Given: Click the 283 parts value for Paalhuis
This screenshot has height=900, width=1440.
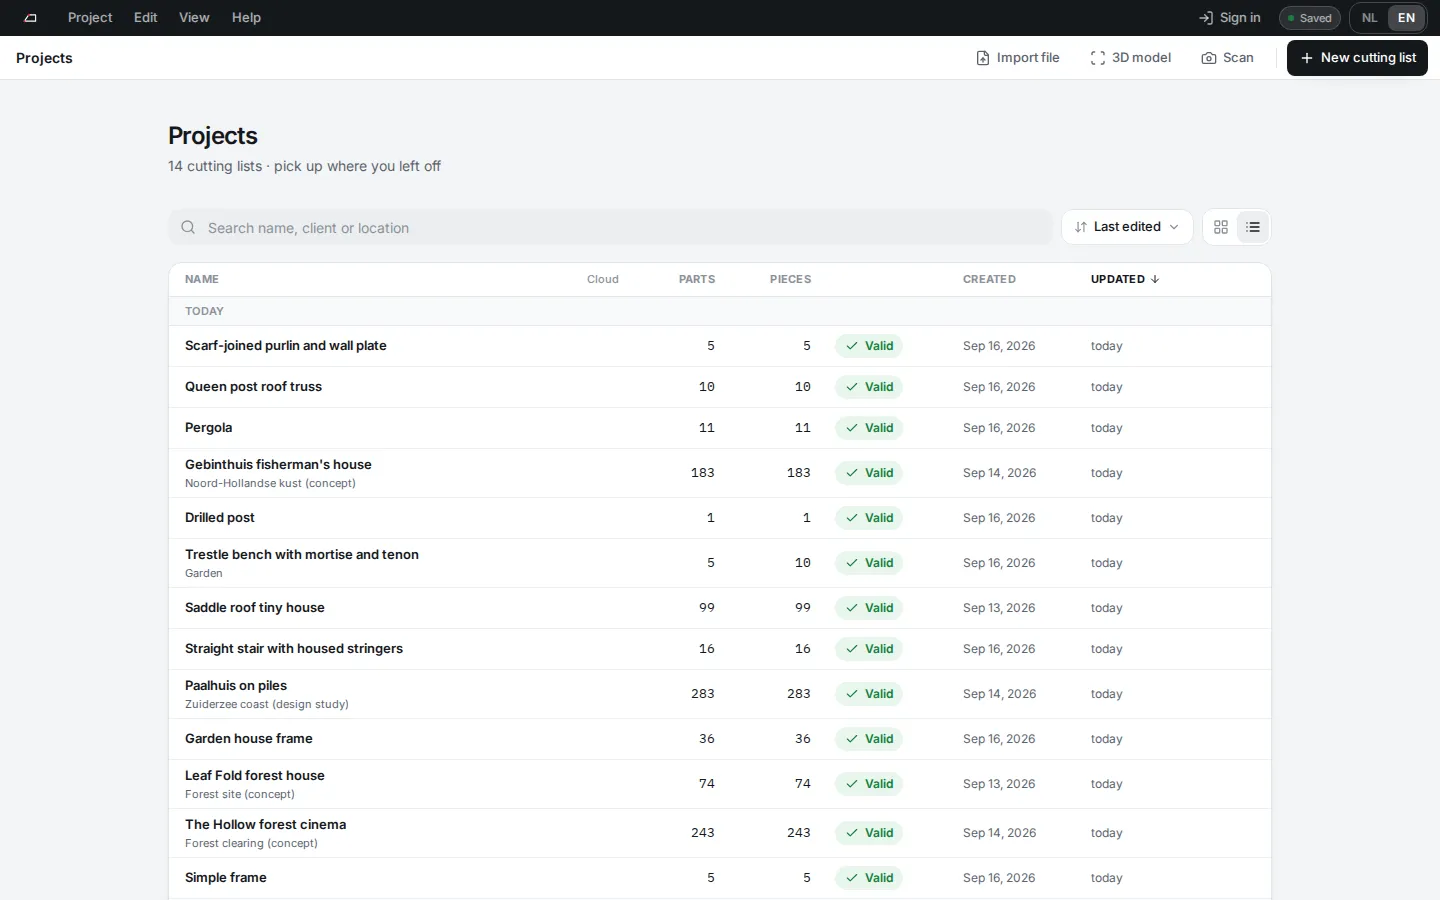Looking at the screenshot, I should click(703, 694).
